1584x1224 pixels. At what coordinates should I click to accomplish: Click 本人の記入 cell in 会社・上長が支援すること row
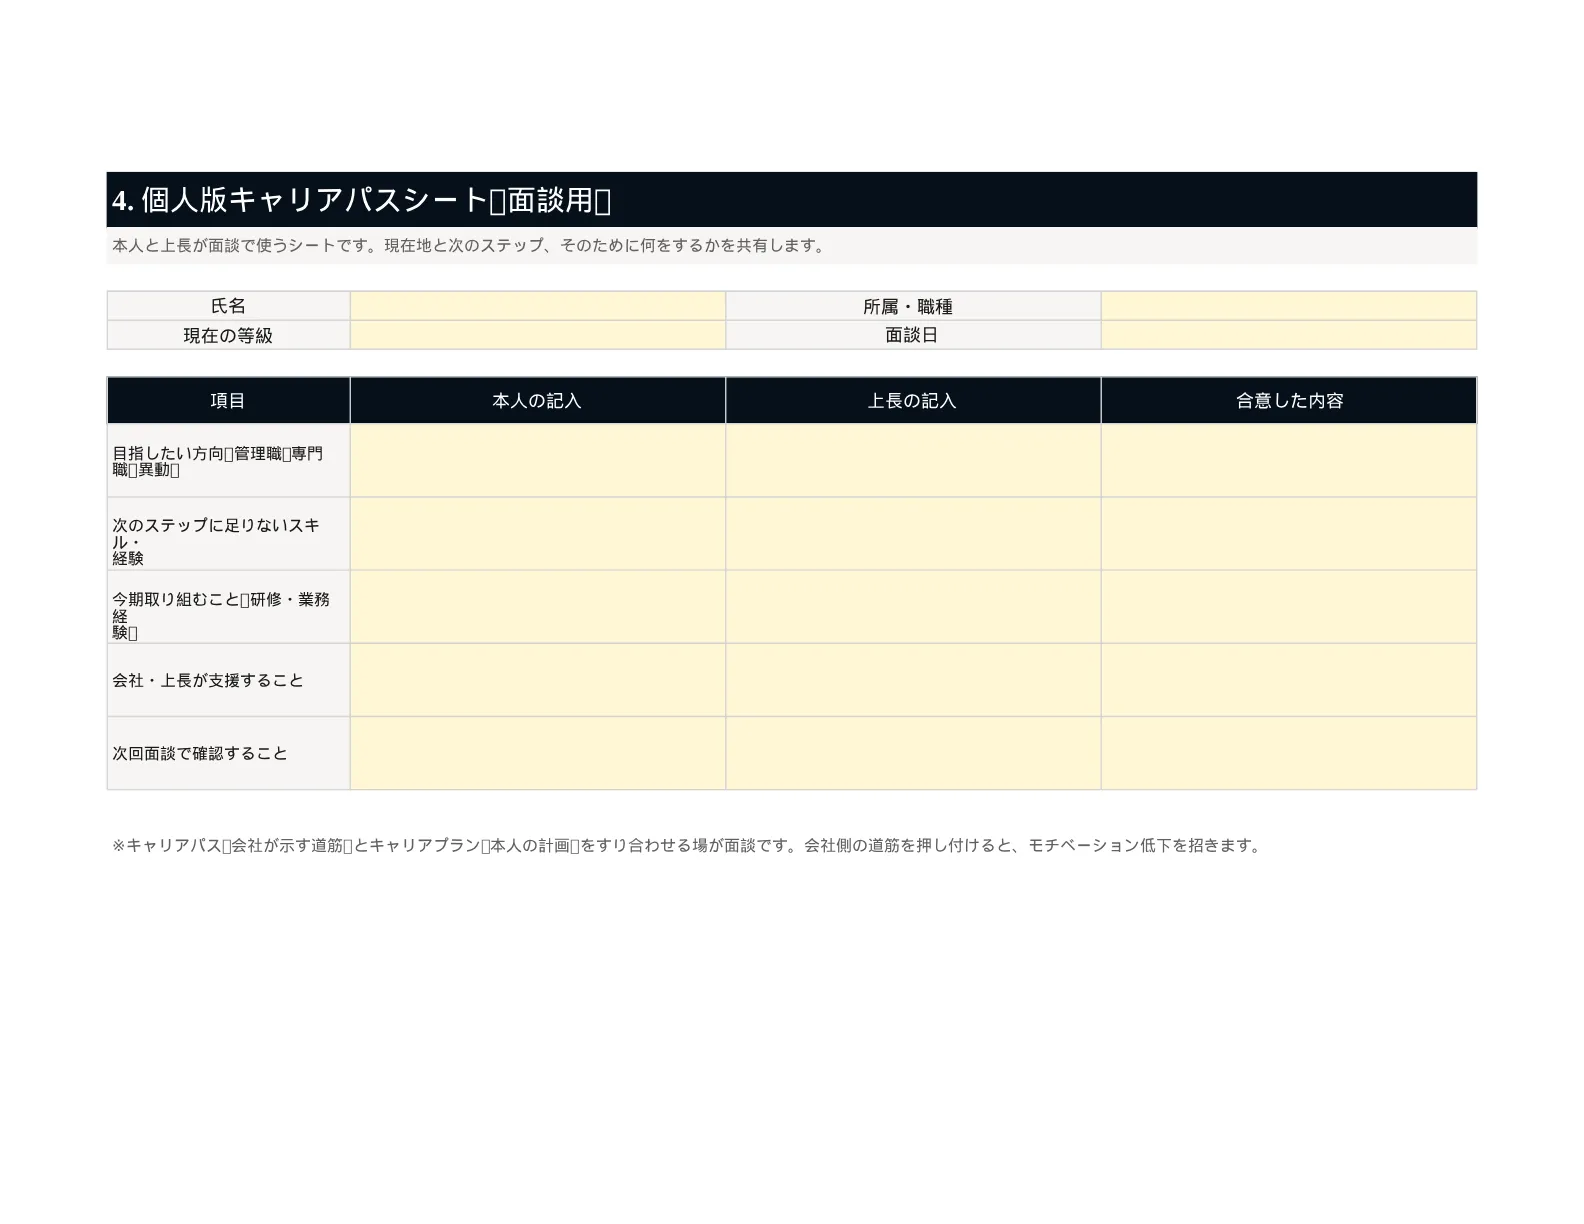538,680
